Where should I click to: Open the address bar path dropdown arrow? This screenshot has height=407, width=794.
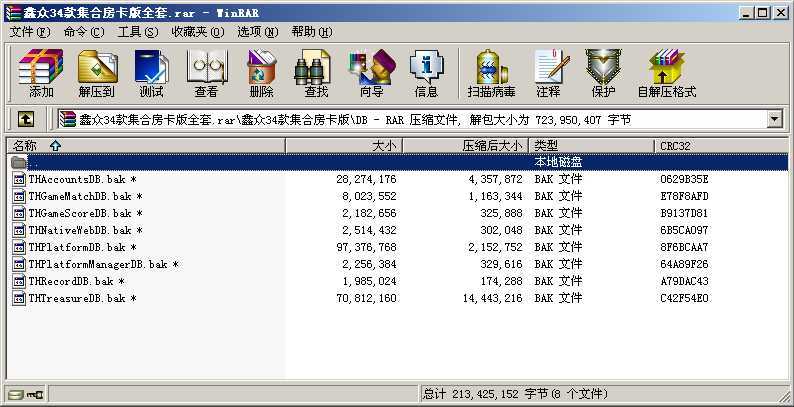(x=774, y=119)
